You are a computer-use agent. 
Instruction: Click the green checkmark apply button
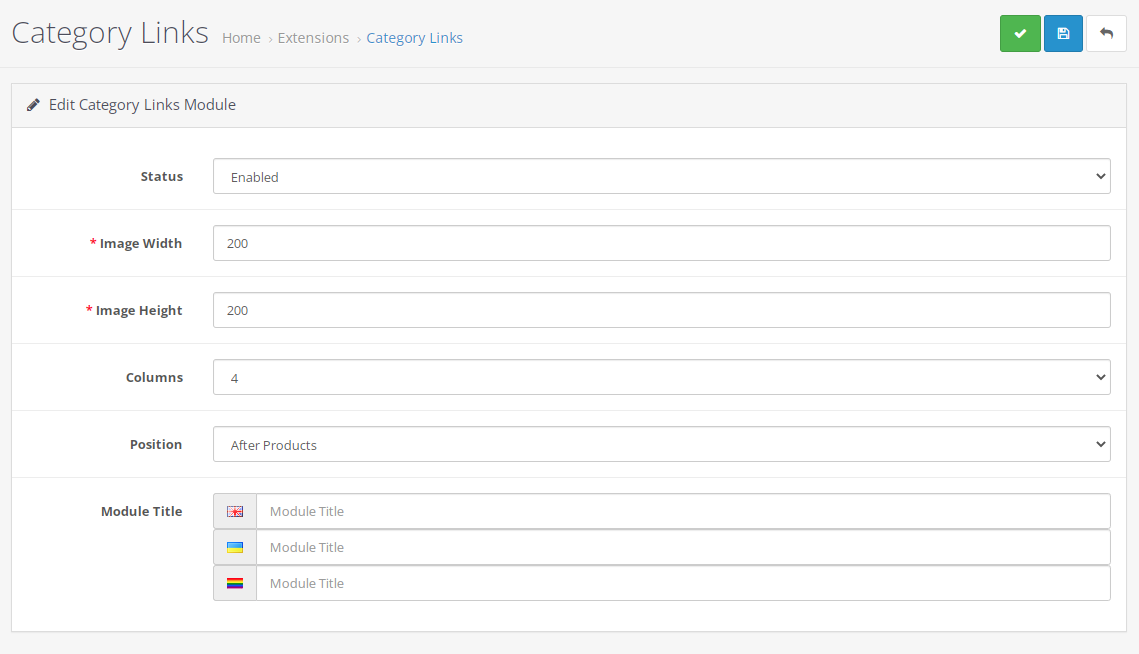coord(1020,33)
